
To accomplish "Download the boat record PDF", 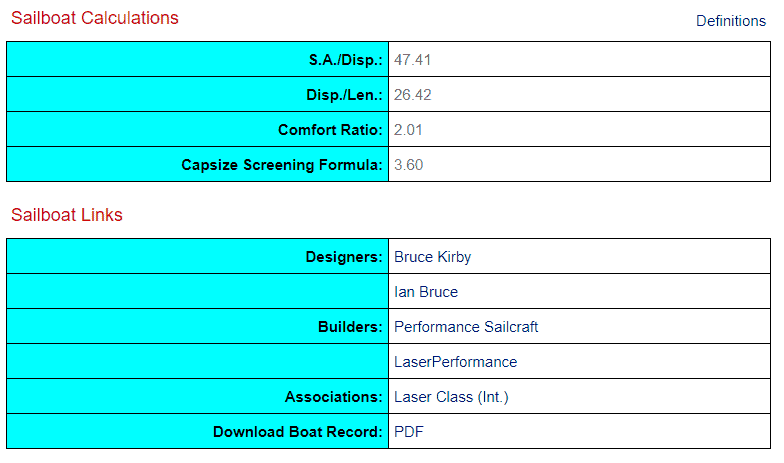I will pos(407,432).
